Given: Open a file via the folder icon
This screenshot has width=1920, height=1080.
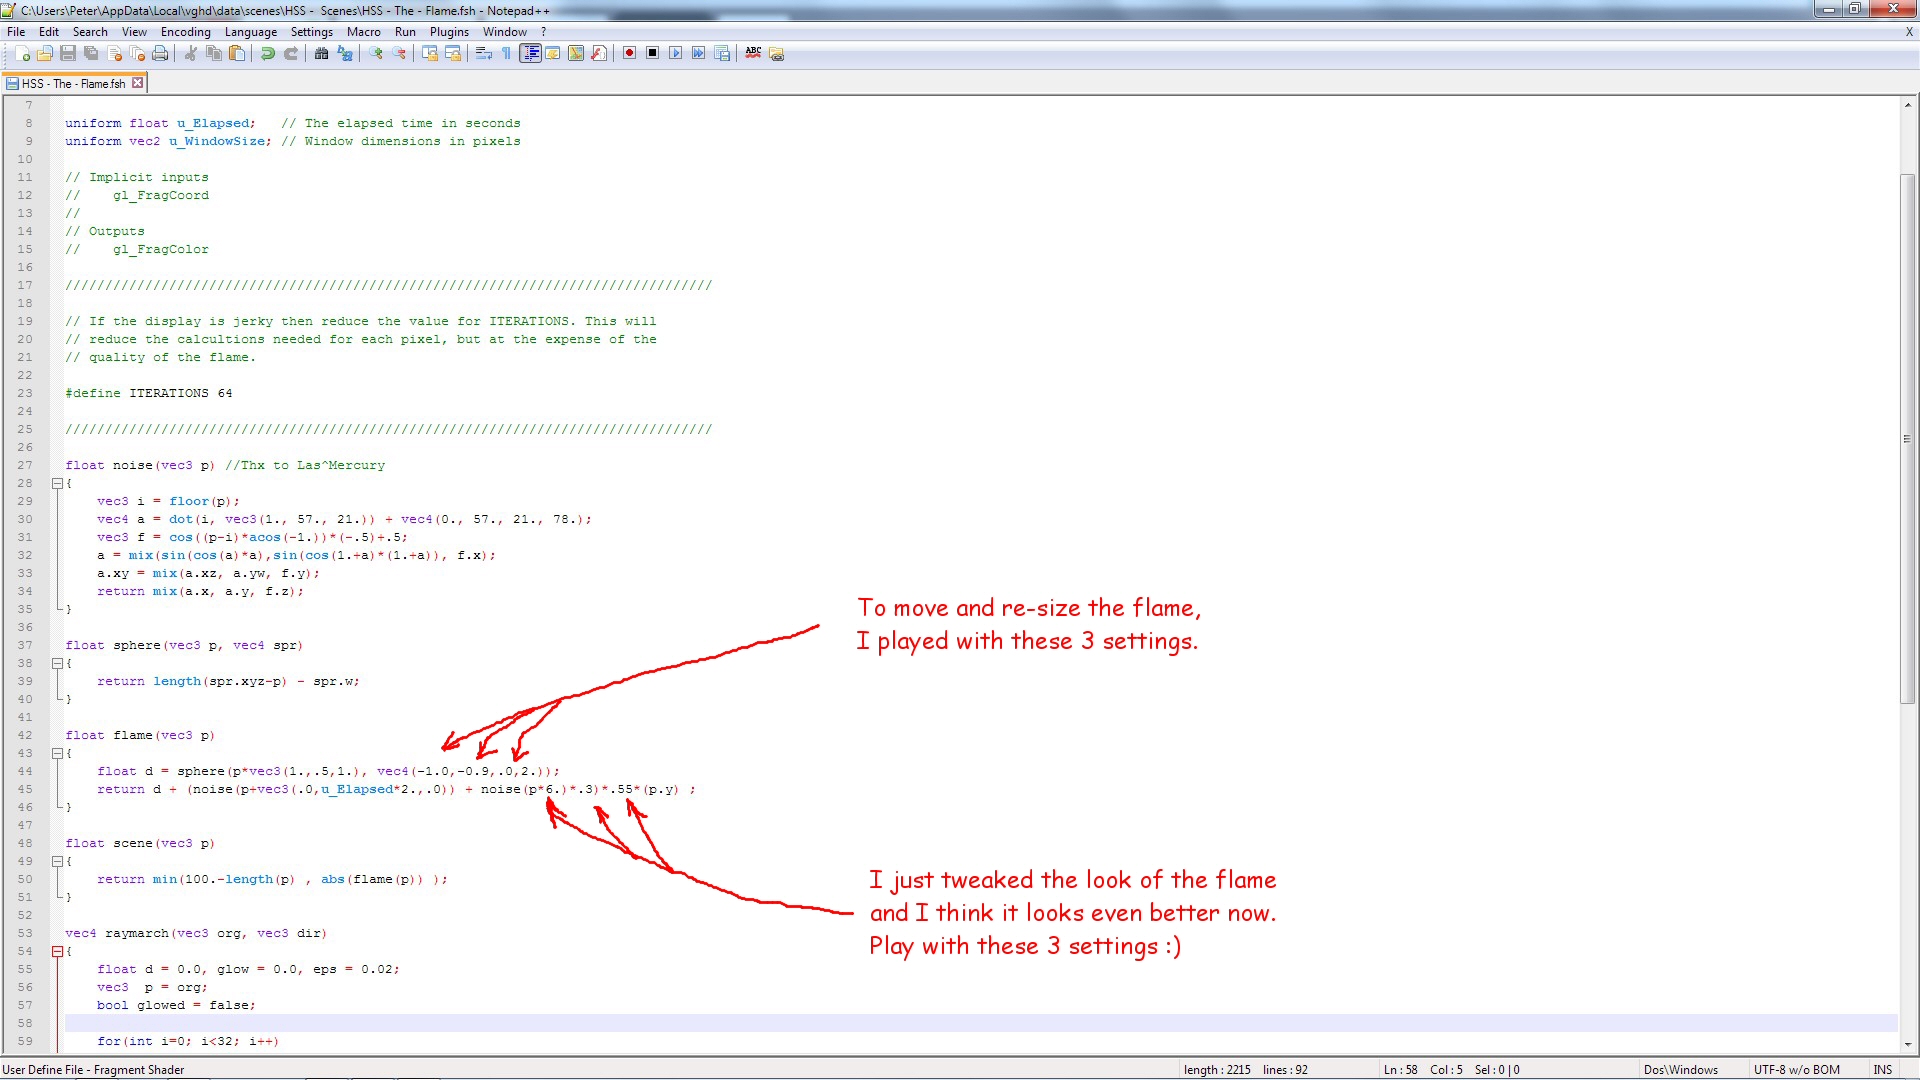Looking at the screenshot, I should point(45,54).
